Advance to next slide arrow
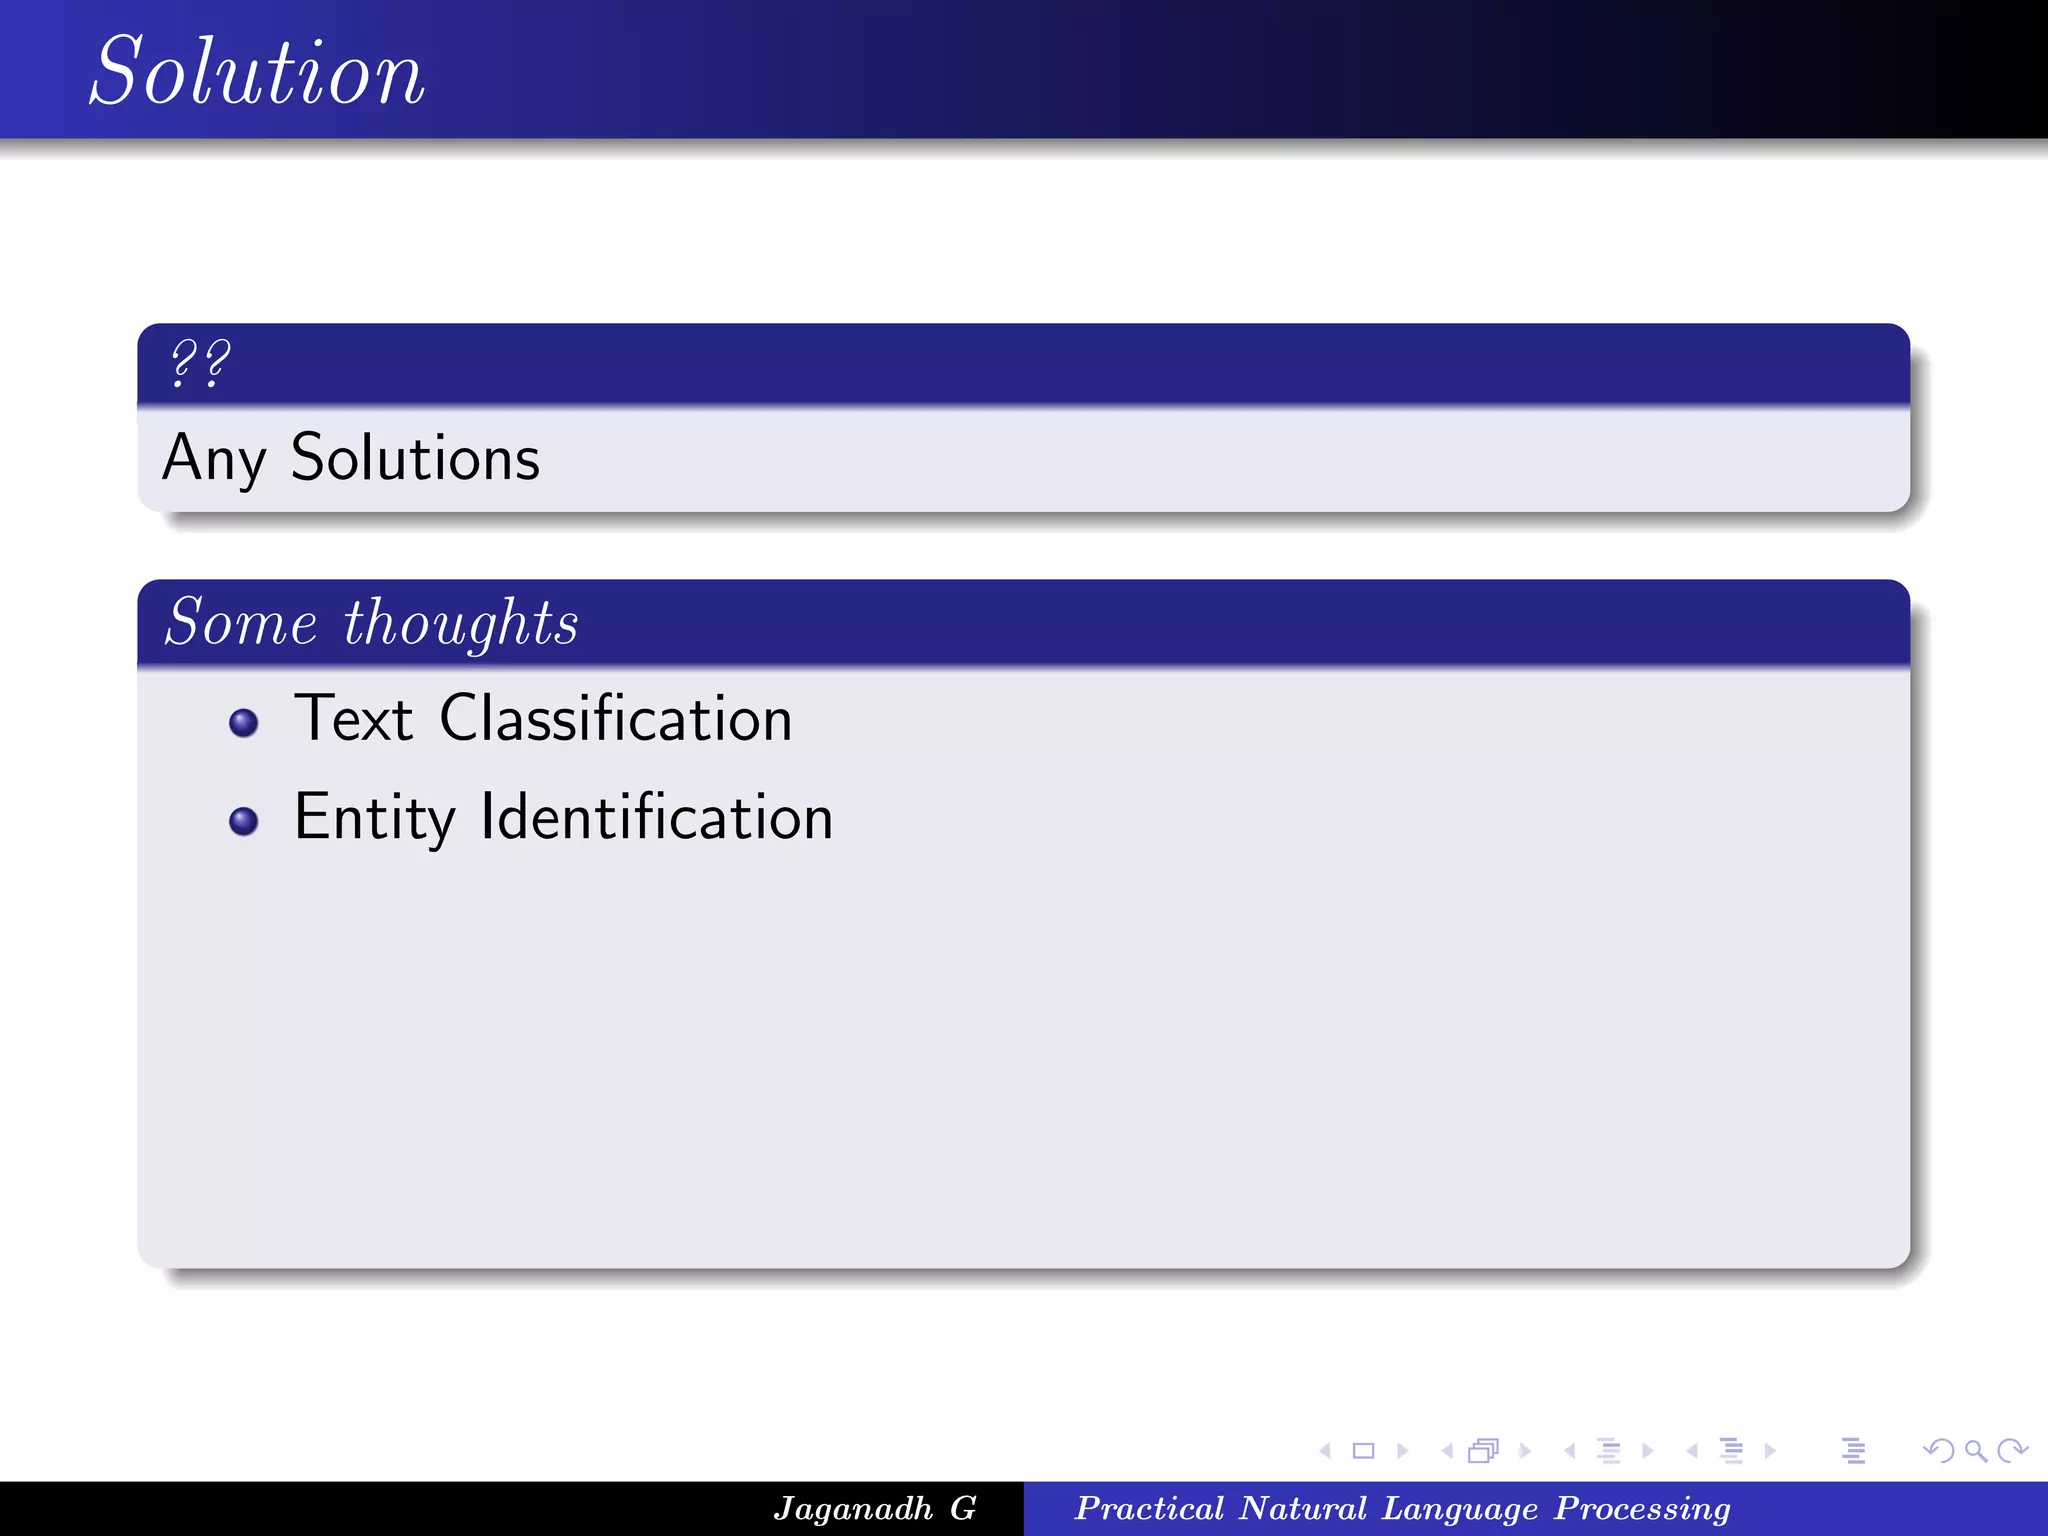Image resolution: width=2048 pixels, height=1536 pixels. [1402, 1450]
